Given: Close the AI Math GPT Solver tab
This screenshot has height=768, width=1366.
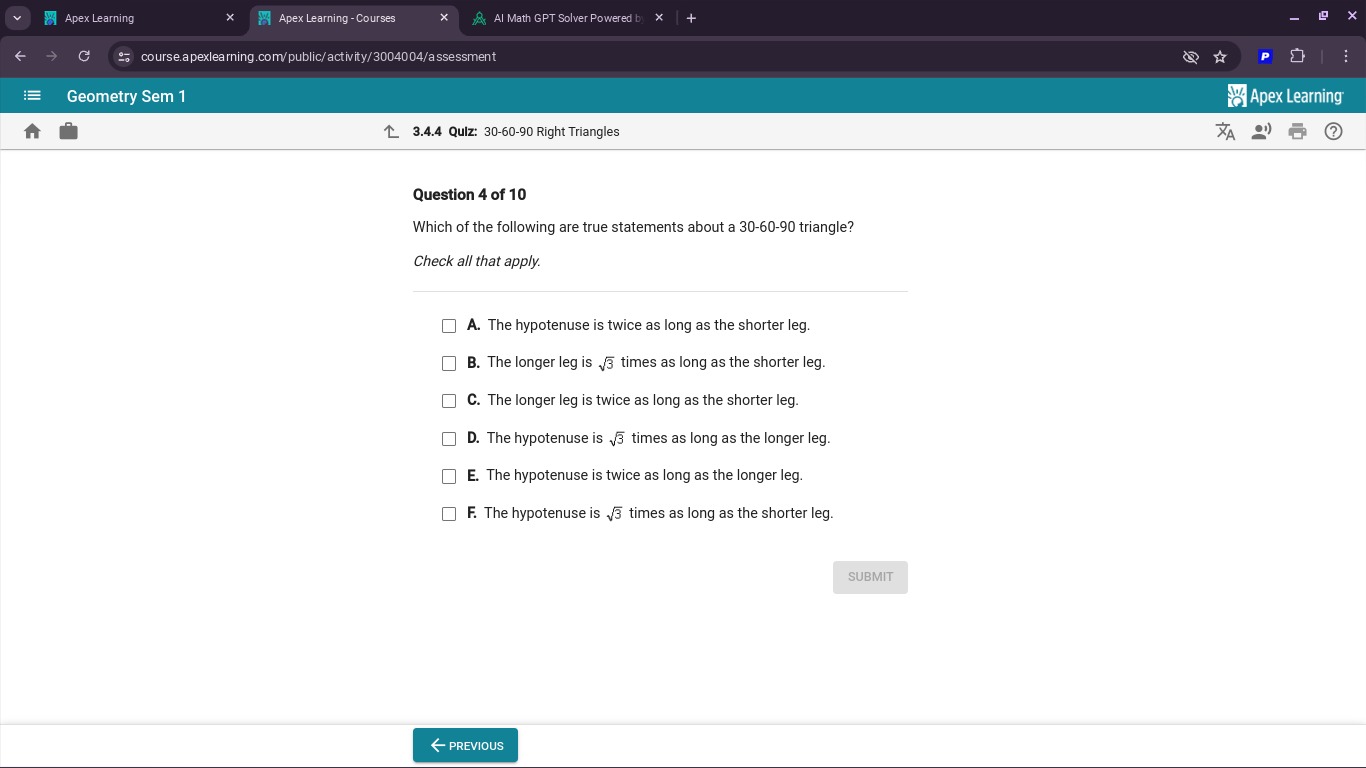Looking at the screenshot, I should (658, 18).
